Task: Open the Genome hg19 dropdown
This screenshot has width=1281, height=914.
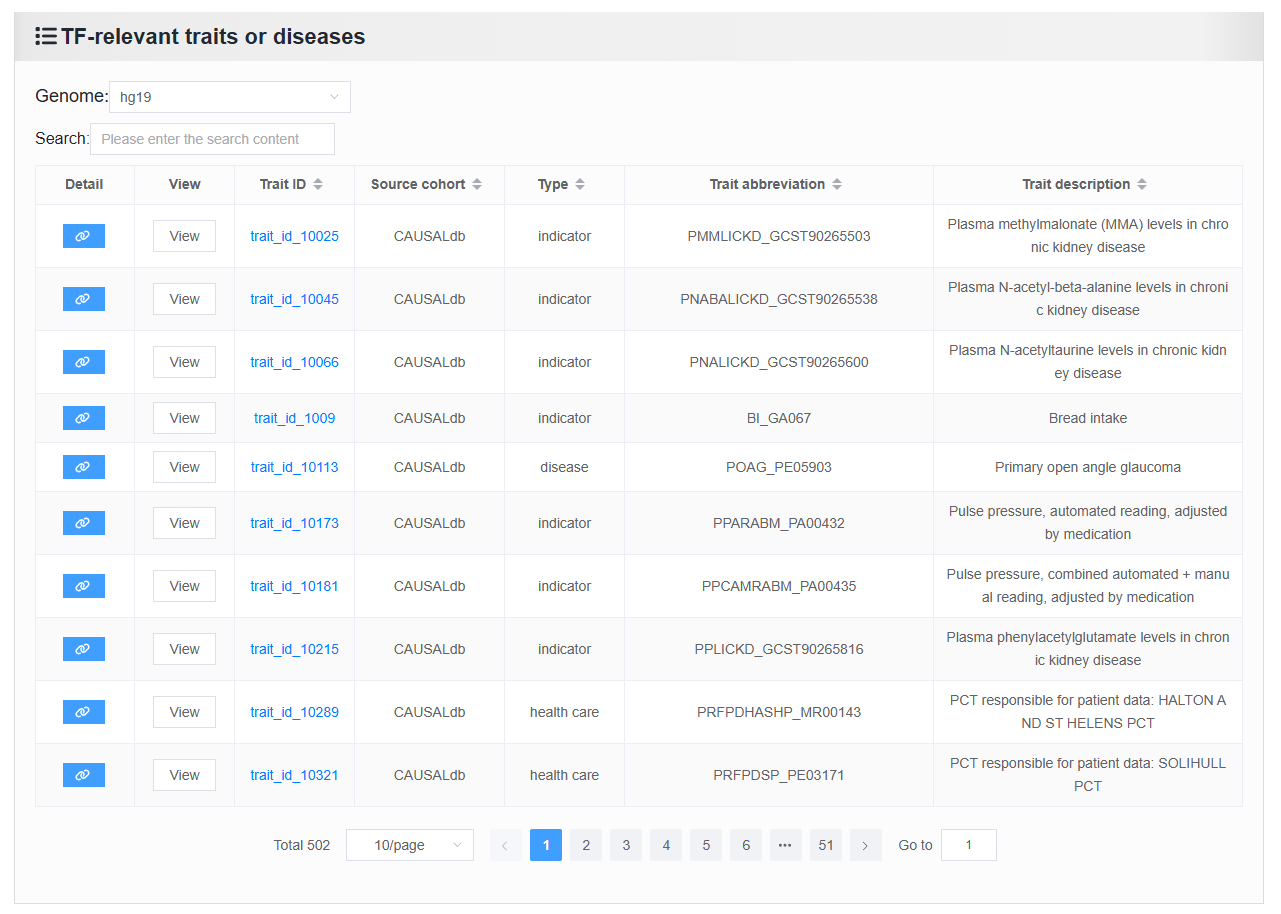Action: click(230, 97)
